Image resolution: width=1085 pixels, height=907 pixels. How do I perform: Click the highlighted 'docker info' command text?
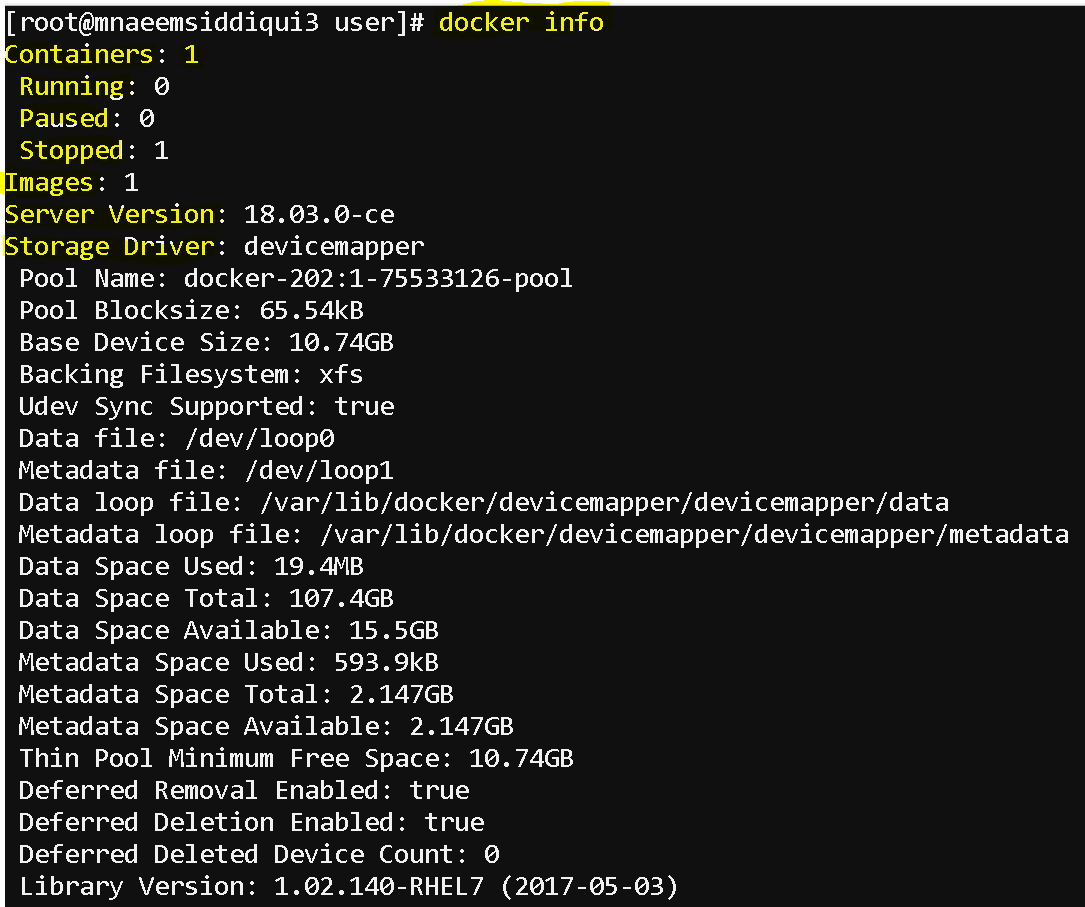(521, 22)
